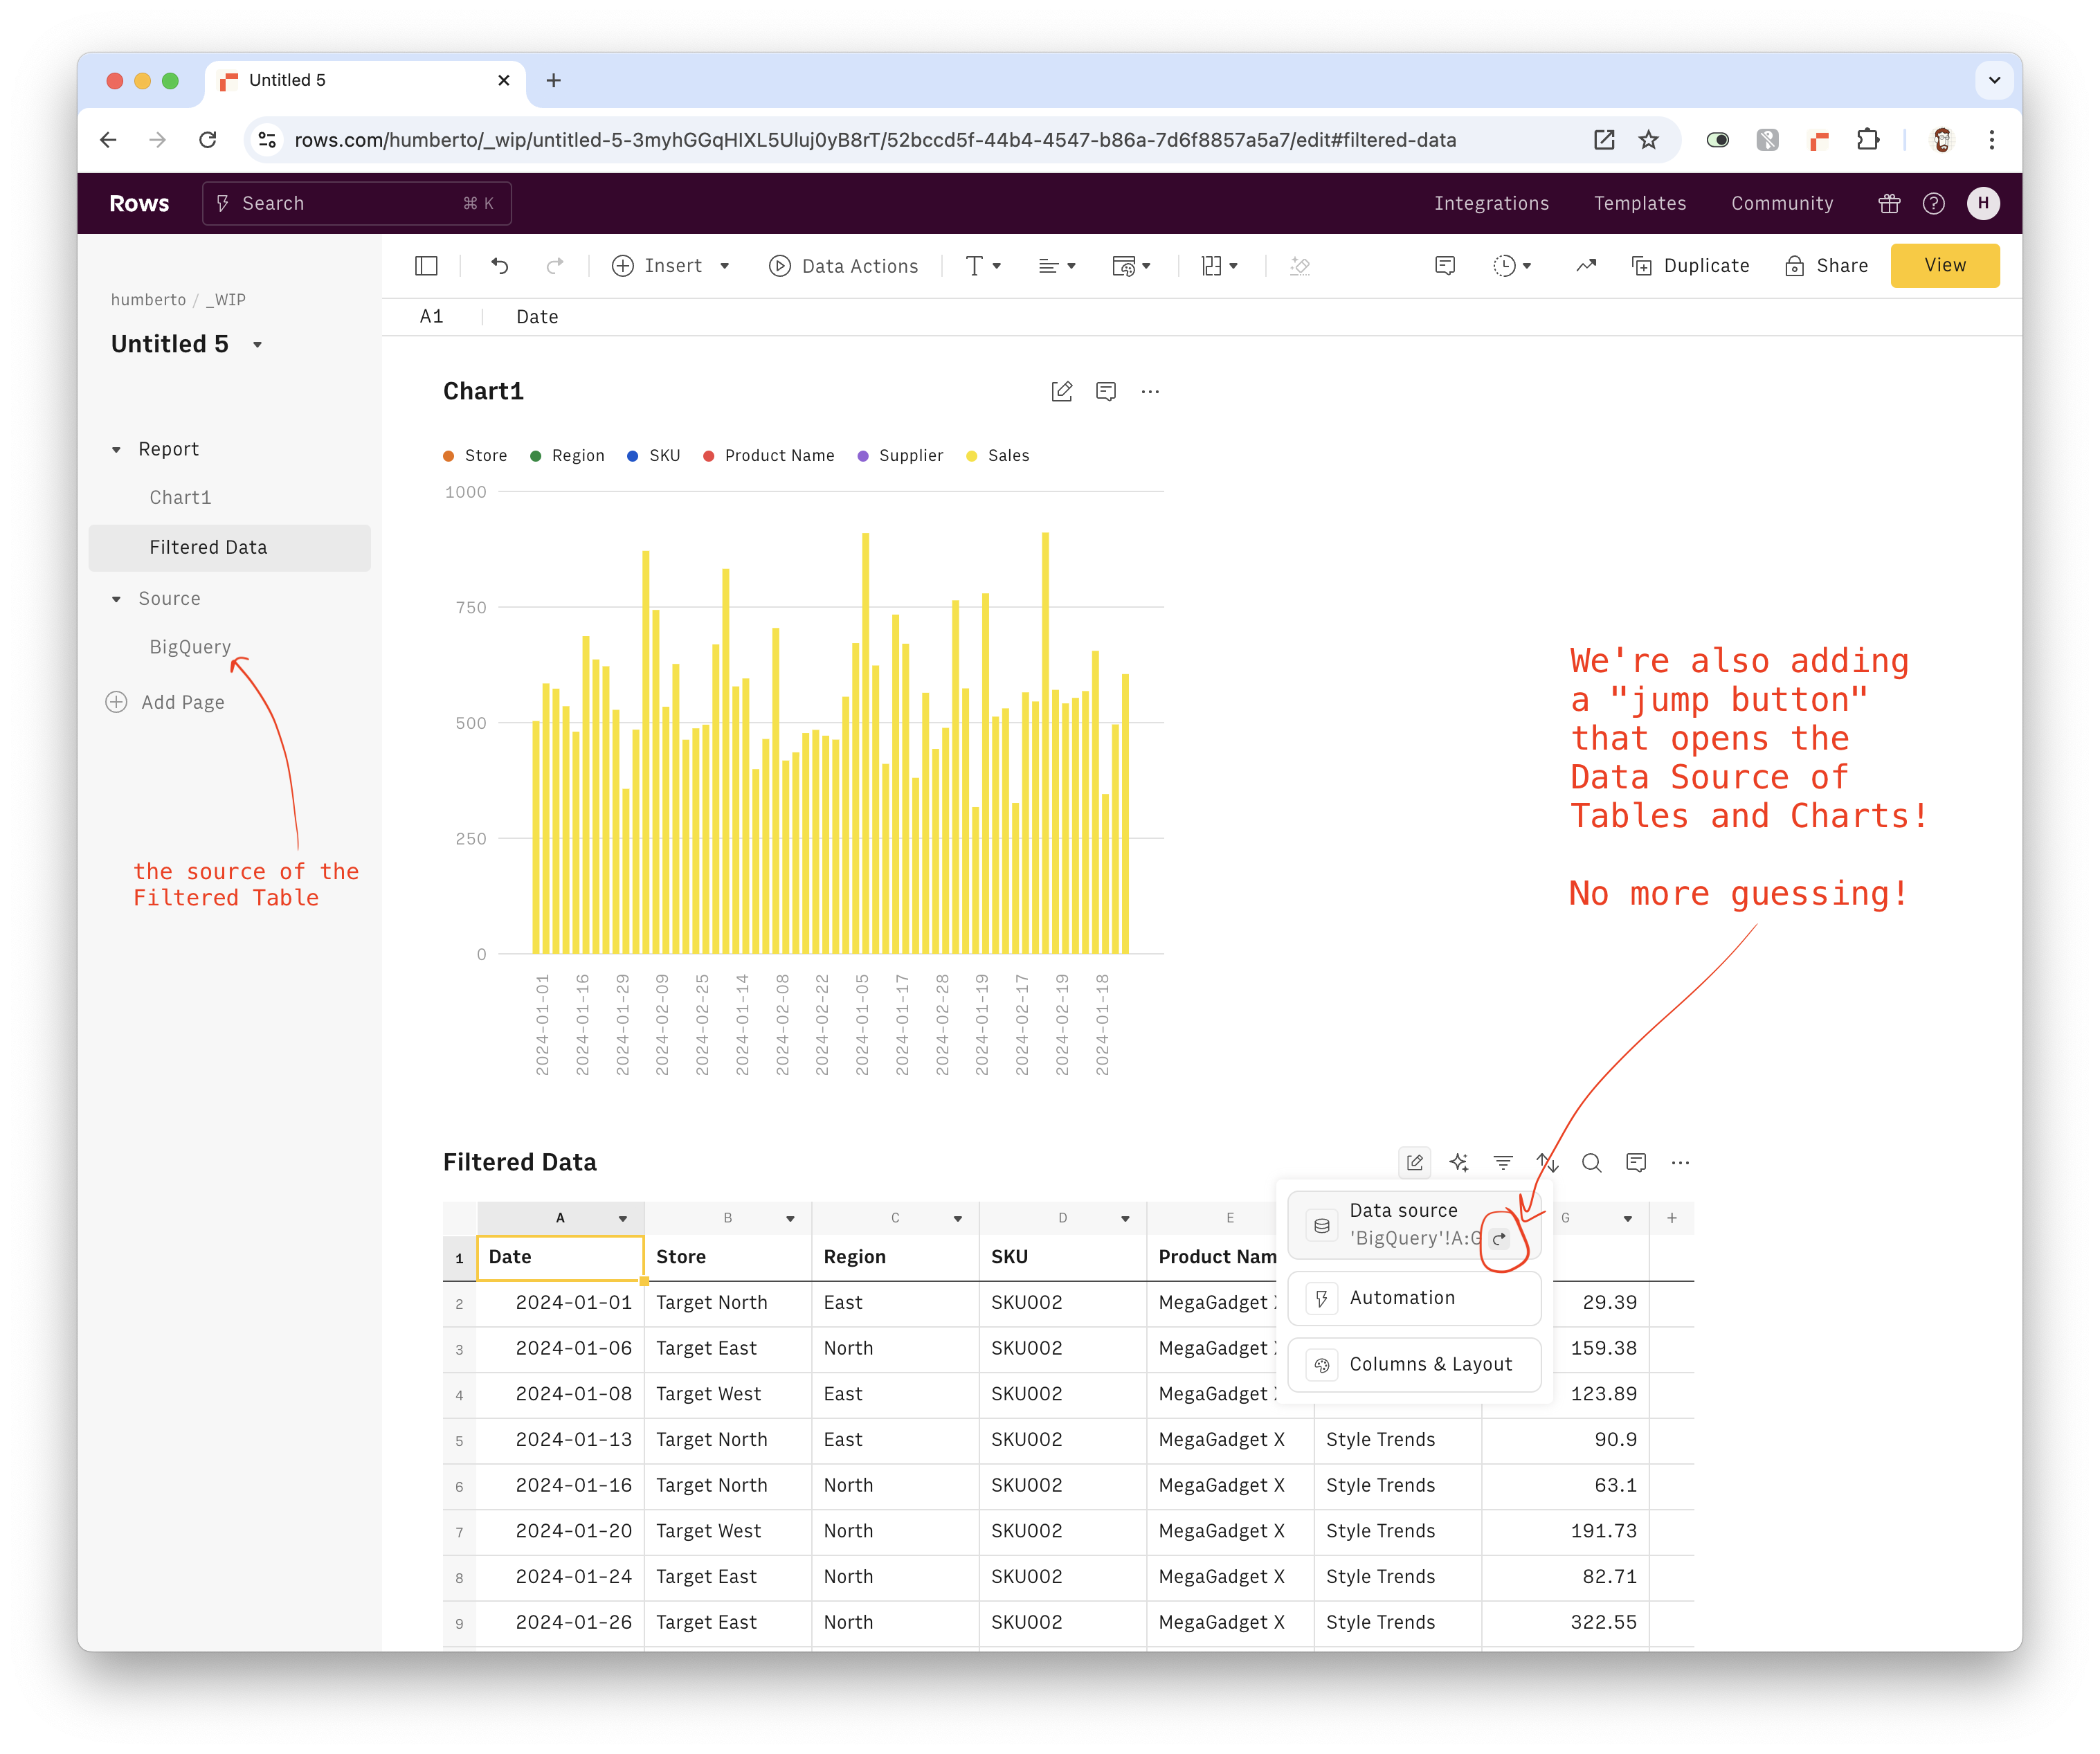2100x1754 pixels.
Task: Click the clear formatting eraser icon
Action: pyautogui.click(x=1300, y=266)
